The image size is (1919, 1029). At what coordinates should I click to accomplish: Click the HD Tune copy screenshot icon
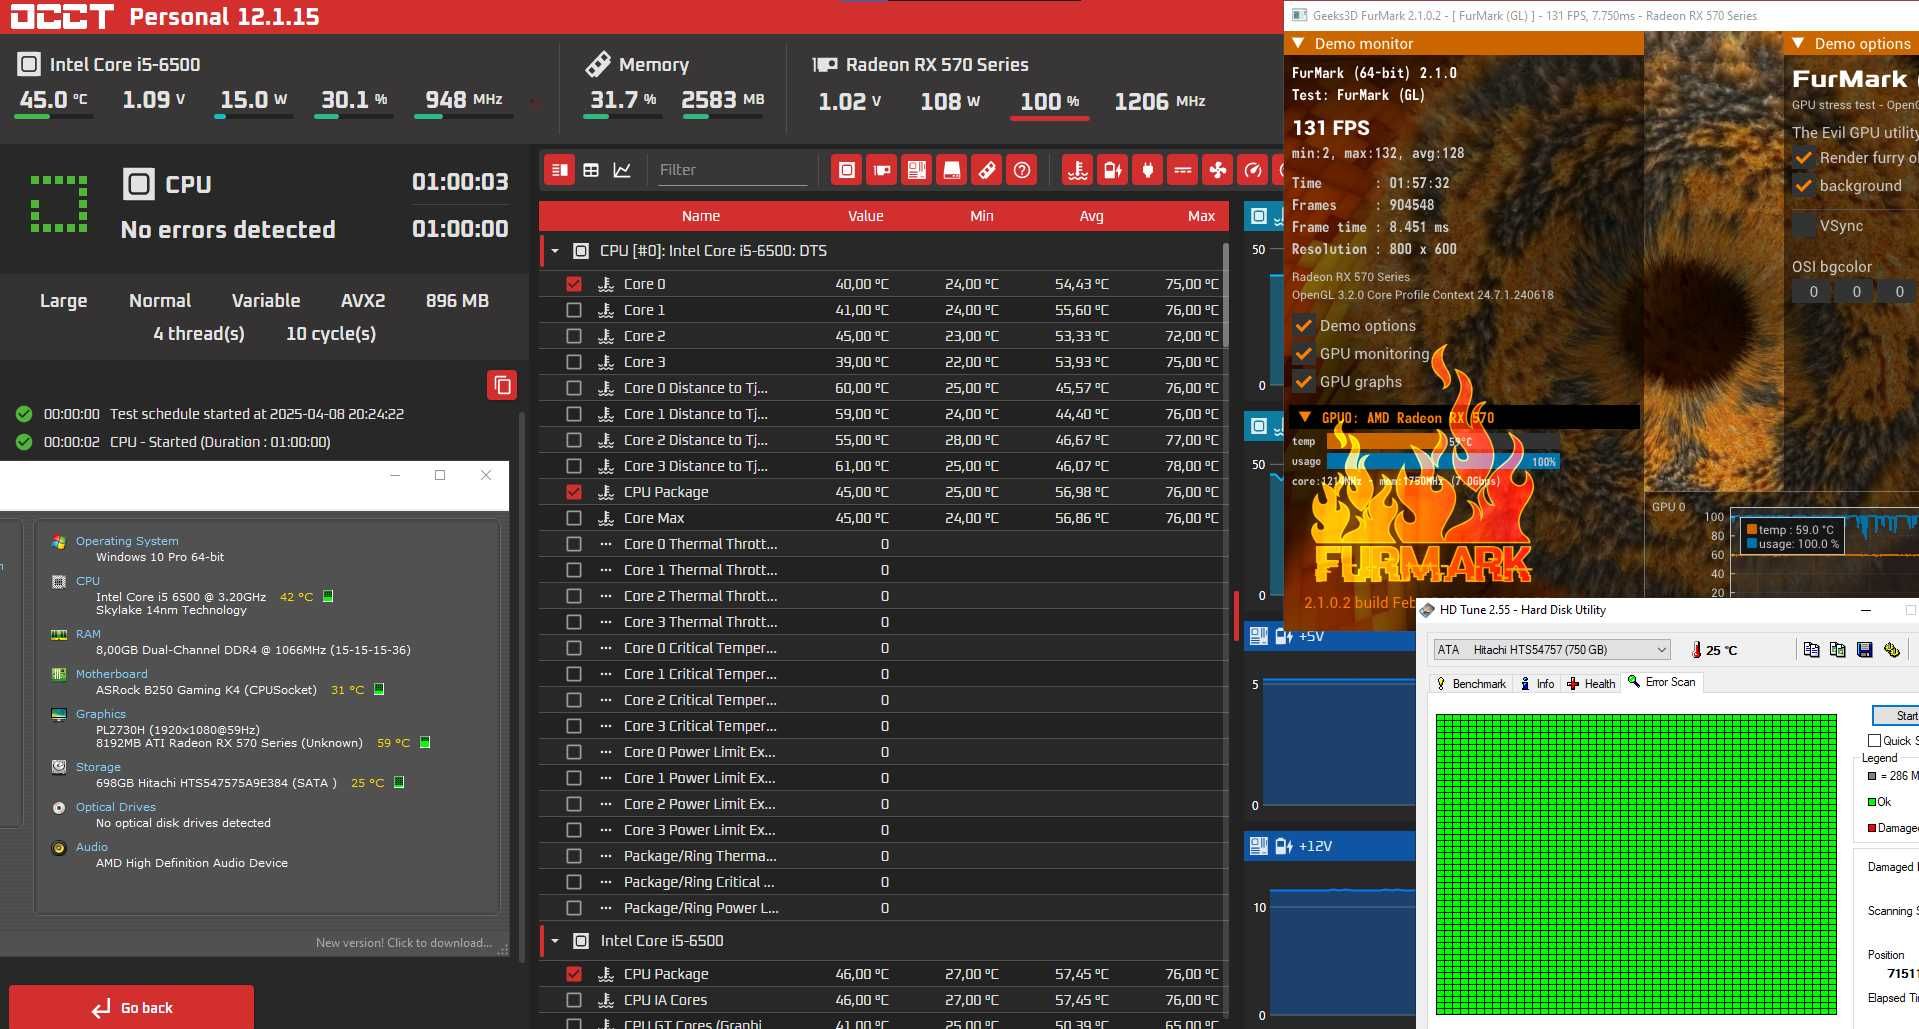(x=1837, y=650)
